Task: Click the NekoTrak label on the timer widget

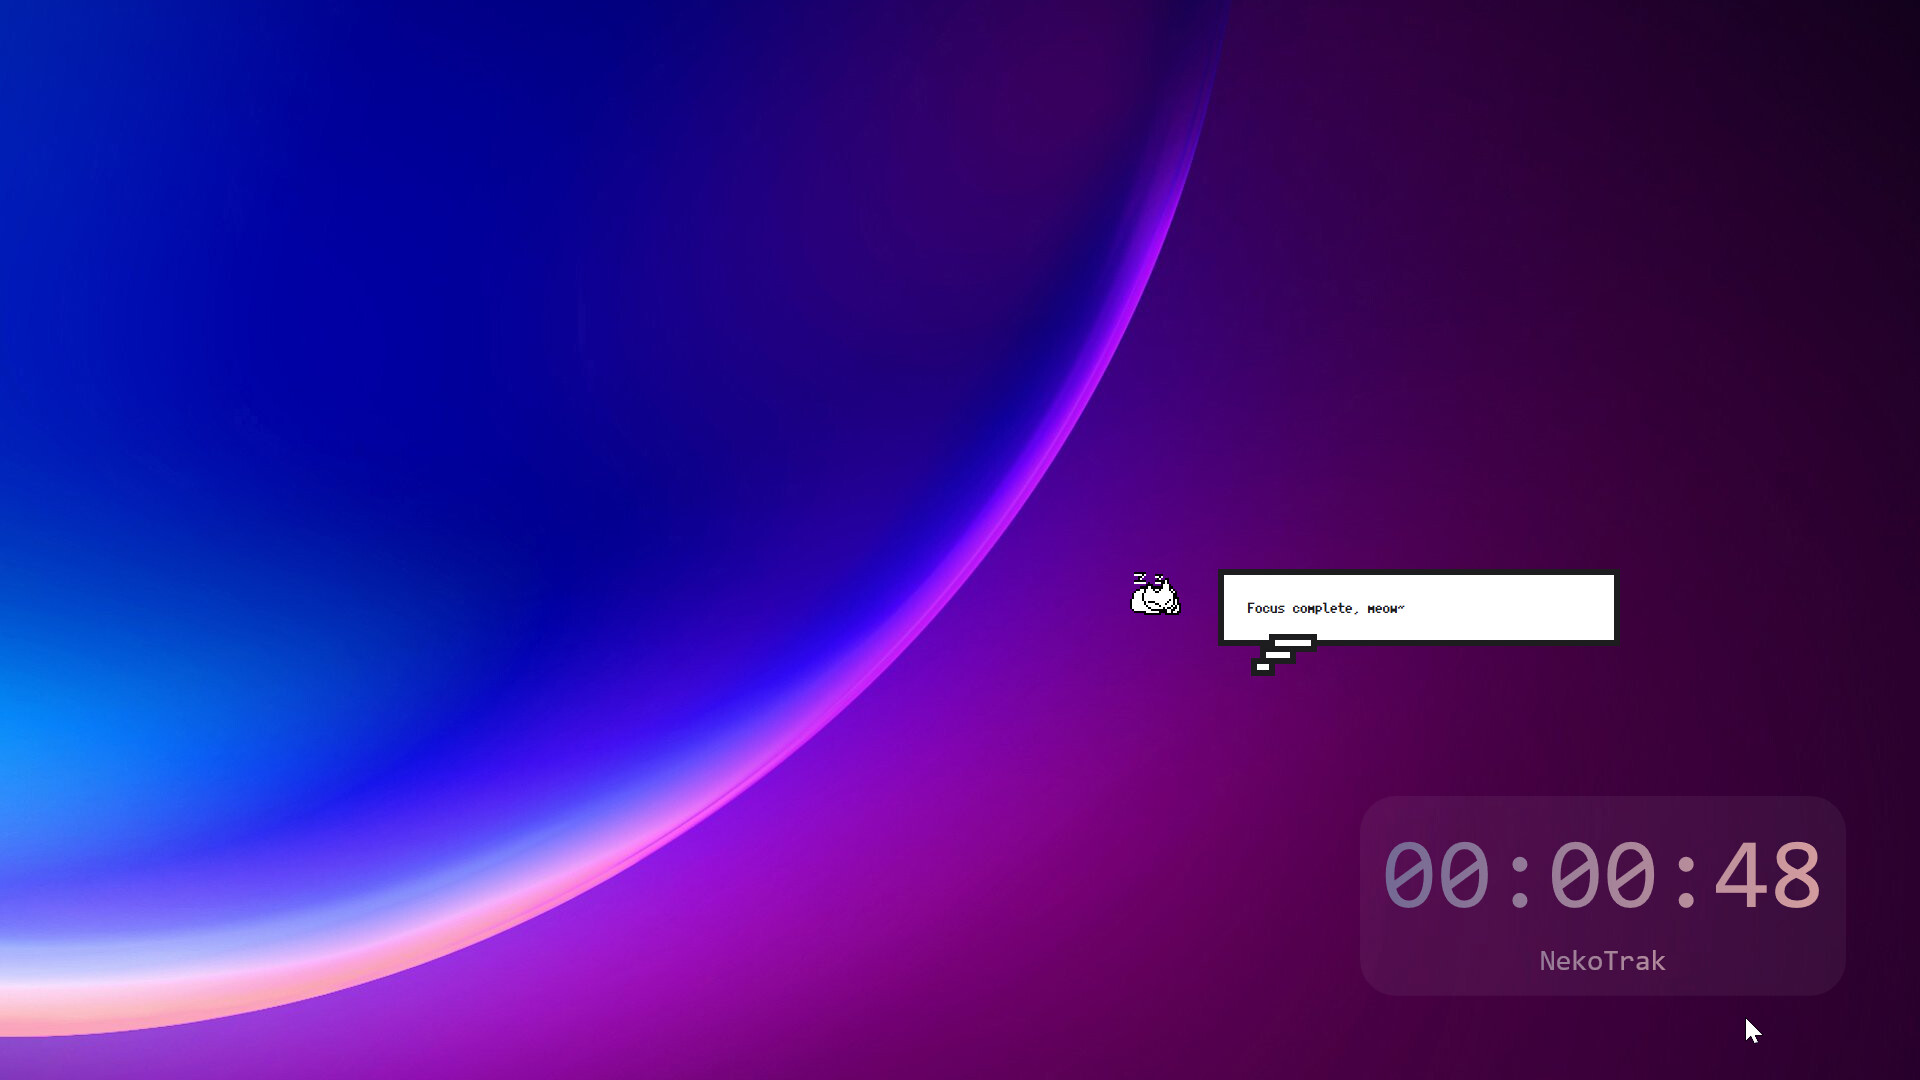Action: [1602, 961]
